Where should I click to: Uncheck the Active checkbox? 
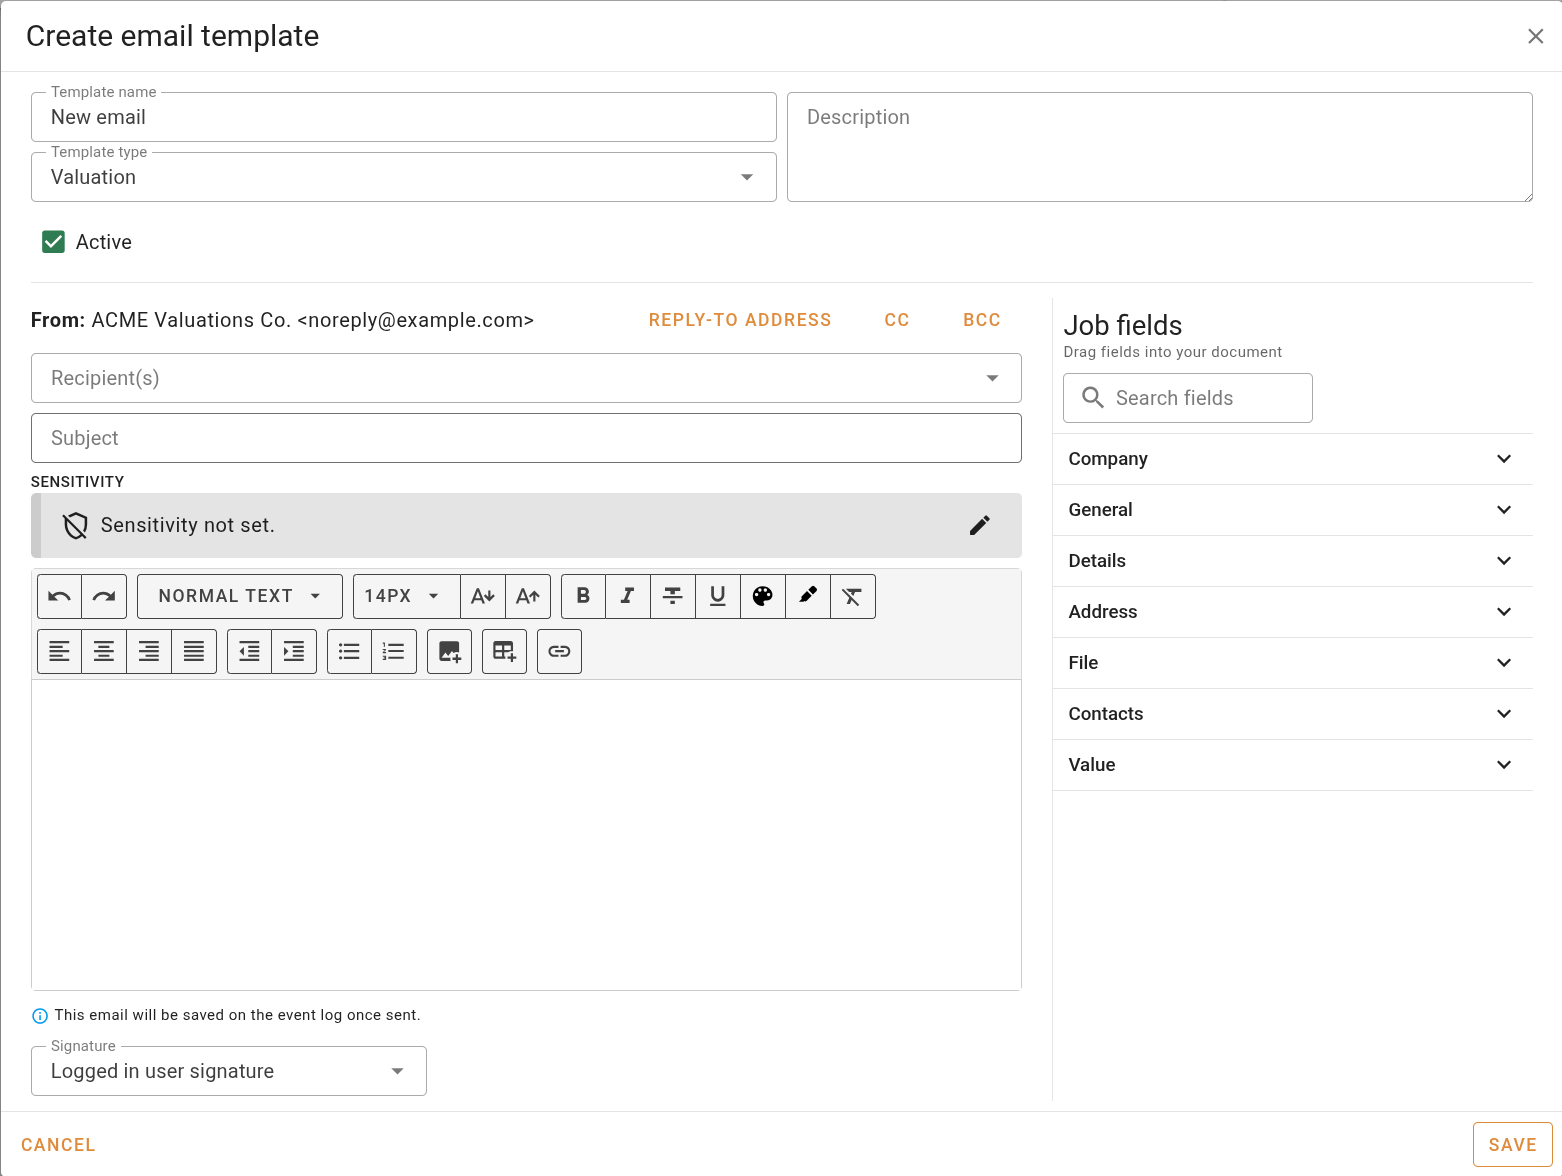pos(53,242)
